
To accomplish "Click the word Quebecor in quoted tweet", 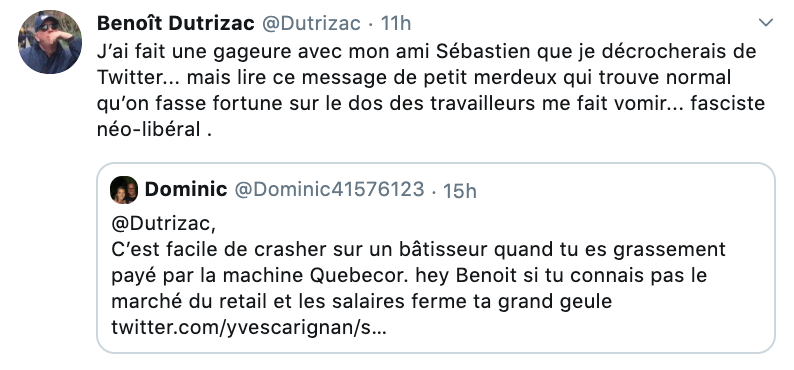I will click(362, 276).
